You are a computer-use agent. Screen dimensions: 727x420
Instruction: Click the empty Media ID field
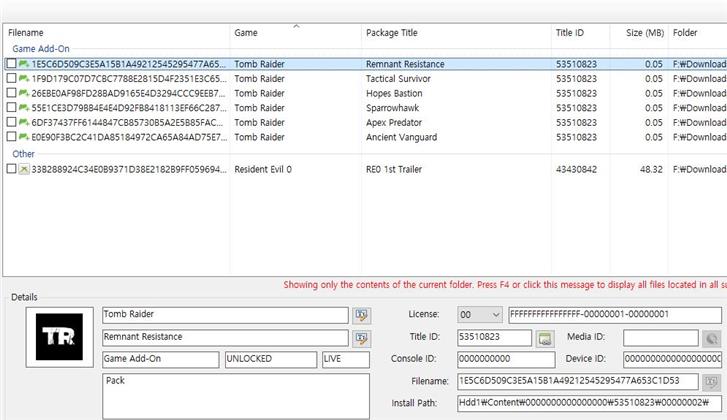tap(661, 338)
